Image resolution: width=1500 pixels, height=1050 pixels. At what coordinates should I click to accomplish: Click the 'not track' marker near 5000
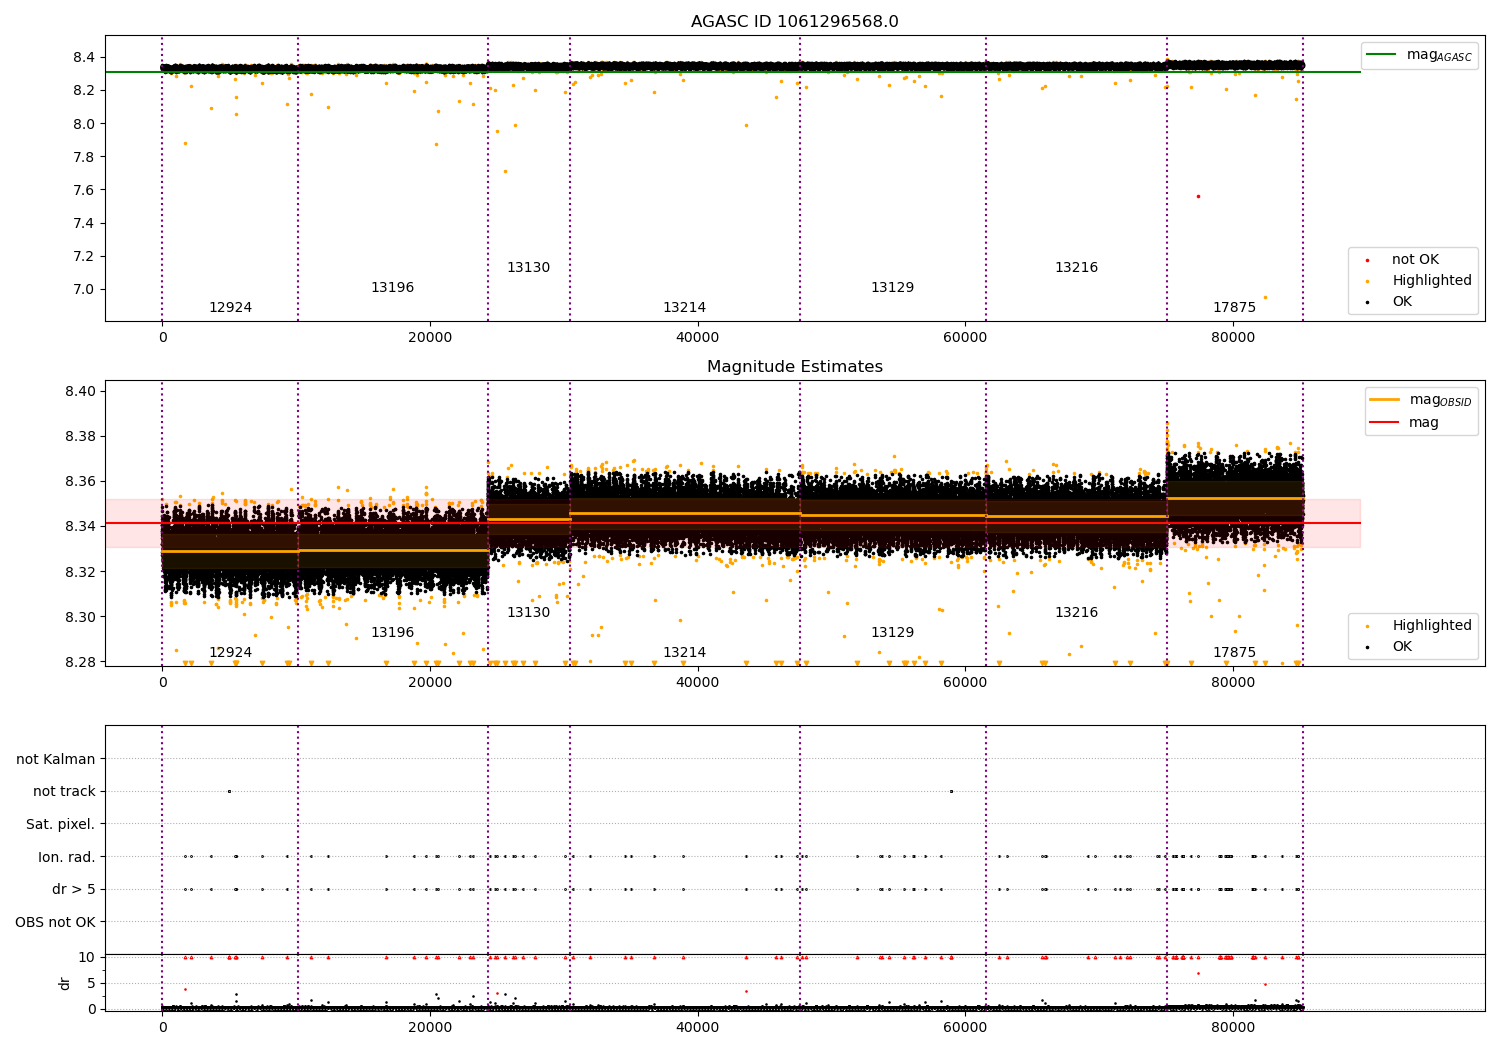point(229,791)
